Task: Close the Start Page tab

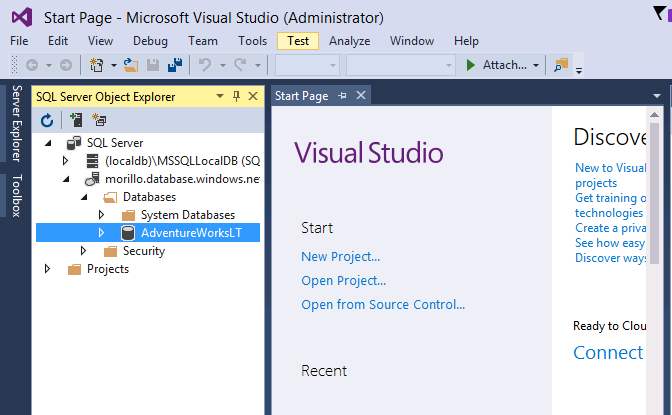Action: pyautogui.click(x=360, y=96)
